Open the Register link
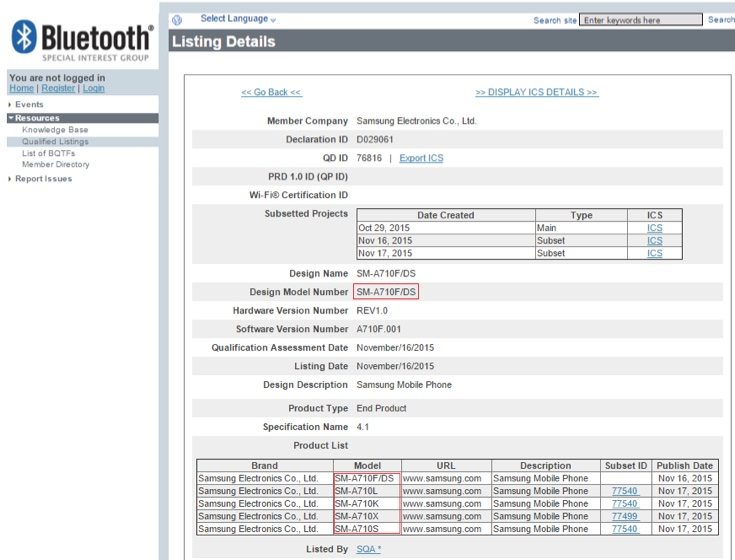The width and height of the screenshot is (735, 560). click(58, 88)
